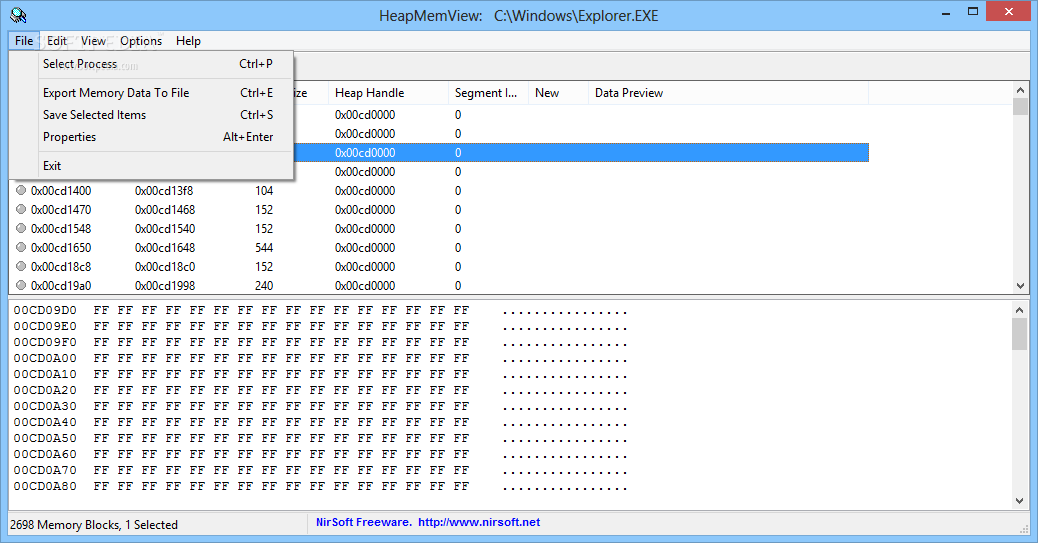1038x543 pixels.
Task: Select block address 0x00cd1548
Action: point(61,229)
